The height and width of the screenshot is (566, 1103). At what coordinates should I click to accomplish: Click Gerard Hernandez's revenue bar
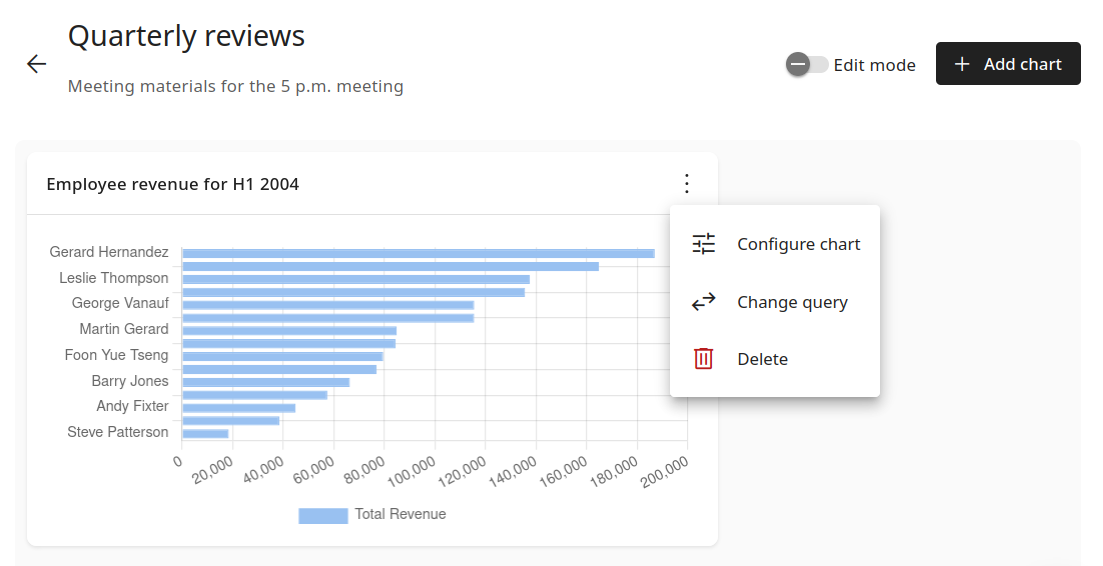[418, 253]
